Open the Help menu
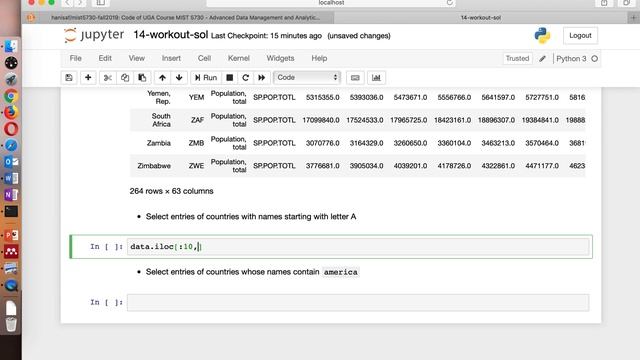 tap(319, 58)
